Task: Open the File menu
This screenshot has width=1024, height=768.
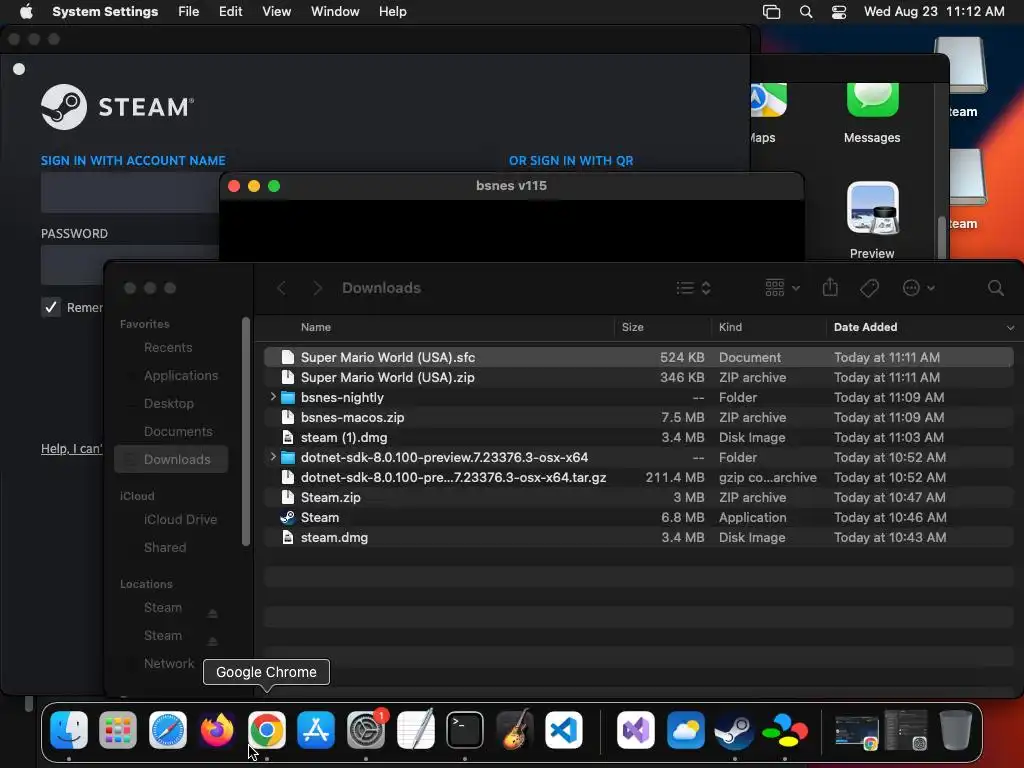Action: pyautogui.click(x=189, y=12)
